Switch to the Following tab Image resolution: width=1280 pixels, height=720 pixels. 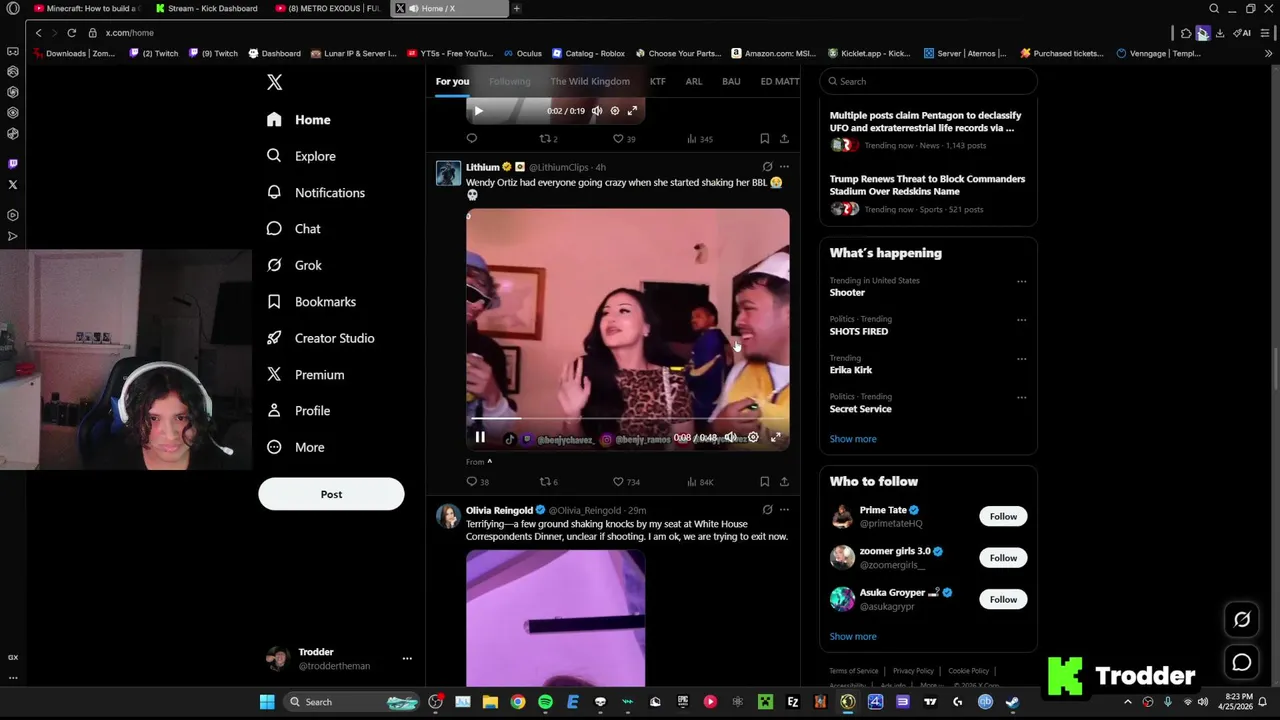pyautogui.click(x=510, y=81)
